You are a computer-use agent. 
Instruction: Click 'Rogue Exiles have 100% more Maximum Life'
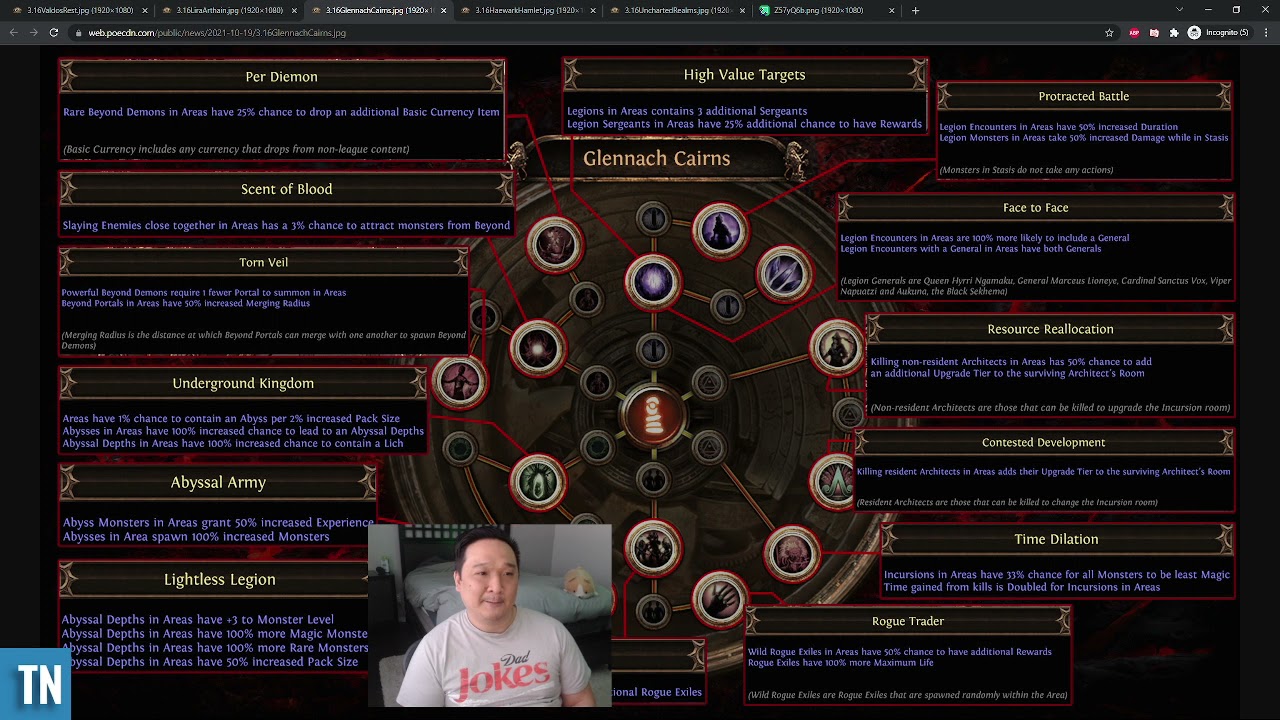tap(840, 663)
